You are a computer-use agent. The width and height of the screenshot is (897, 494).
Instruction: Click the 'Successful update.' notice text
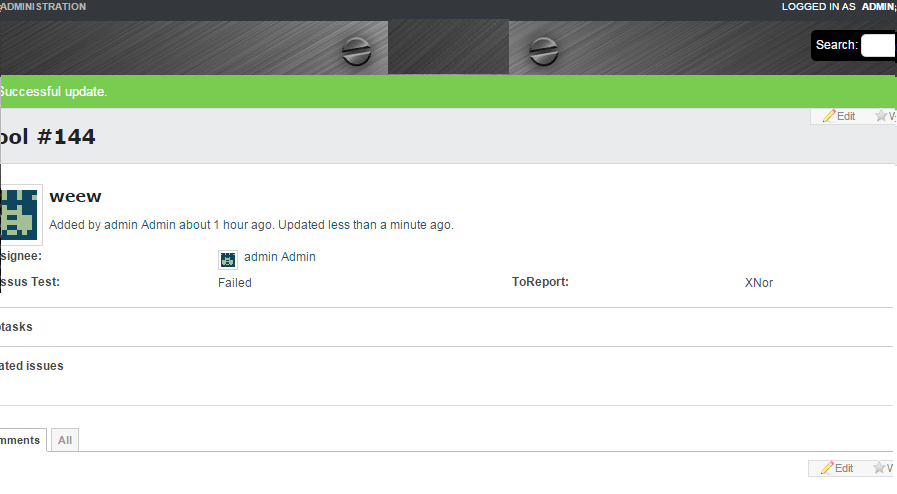point(53,91)
